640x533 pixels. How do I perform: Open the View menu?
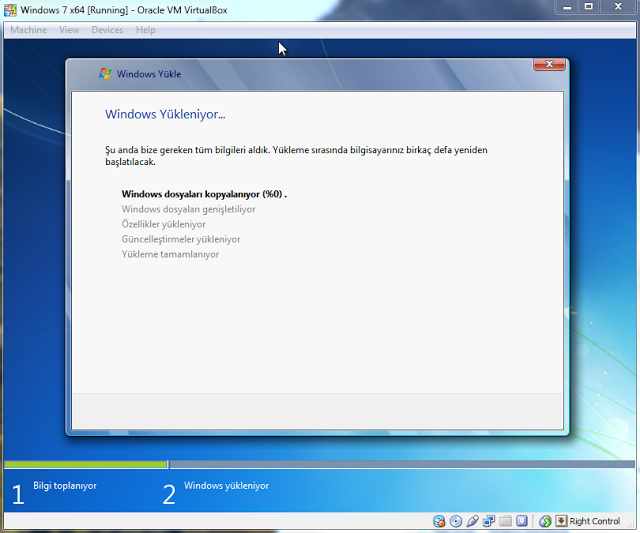[x=69, y=30]
